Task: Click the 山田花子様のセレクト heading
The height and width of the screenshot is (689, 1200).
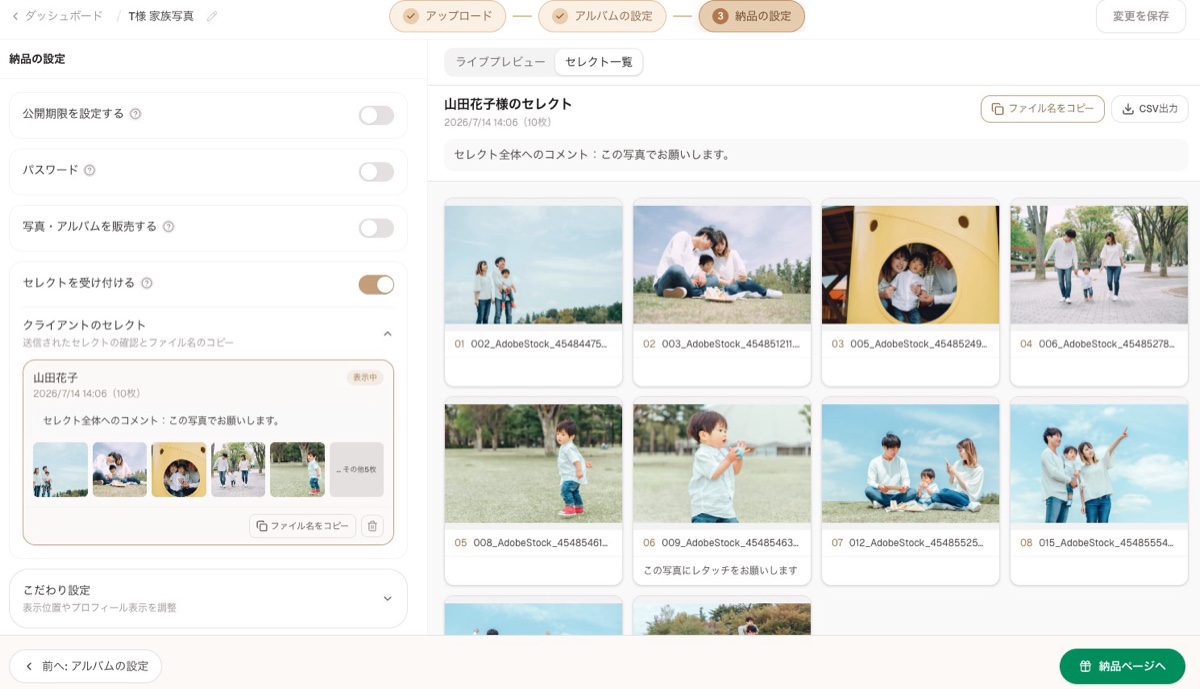Action: point(508,104)
